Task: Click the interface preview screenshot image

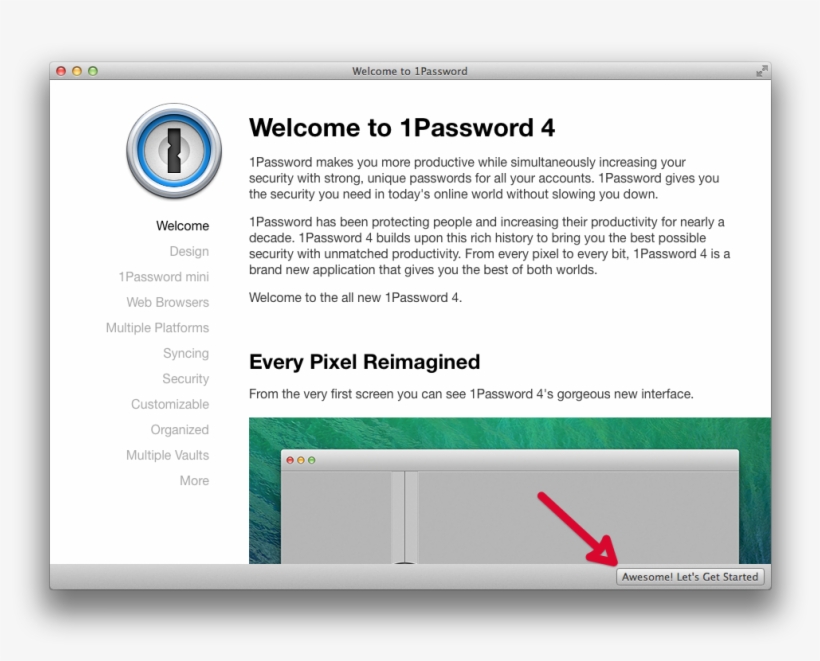Action: coord(510,491)
